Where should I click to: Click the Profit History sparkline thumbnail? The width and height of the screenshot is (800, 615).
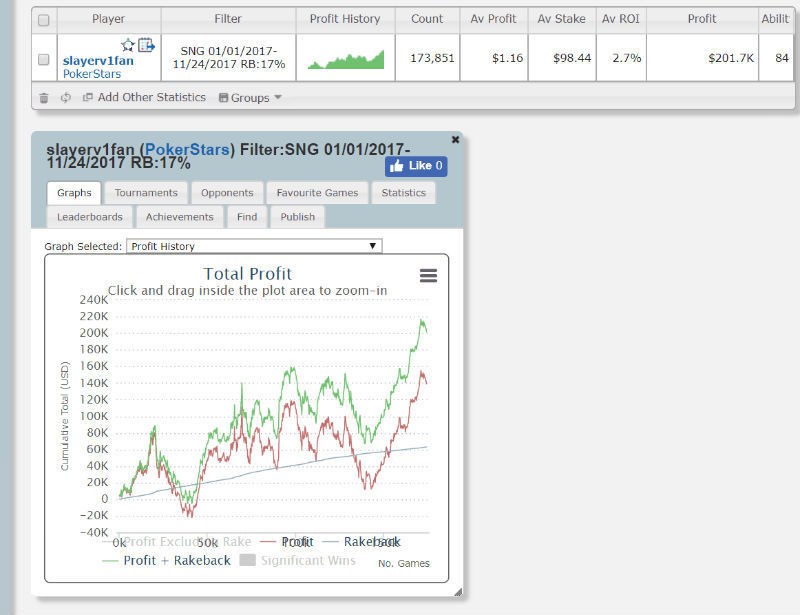[346, 60]
